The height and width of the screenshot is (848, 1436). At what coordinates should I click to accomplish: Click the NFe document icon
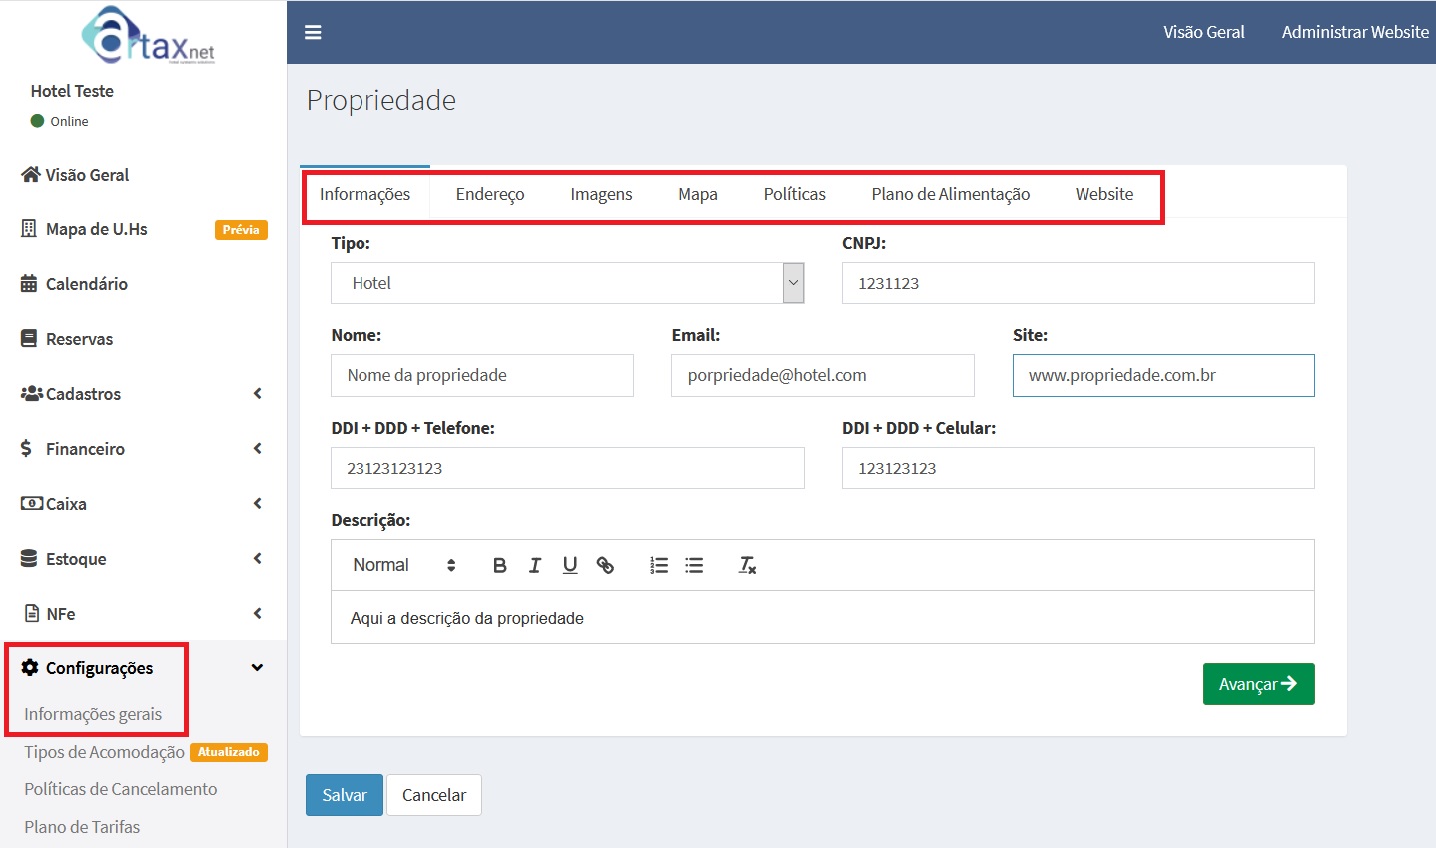point(32,614)
